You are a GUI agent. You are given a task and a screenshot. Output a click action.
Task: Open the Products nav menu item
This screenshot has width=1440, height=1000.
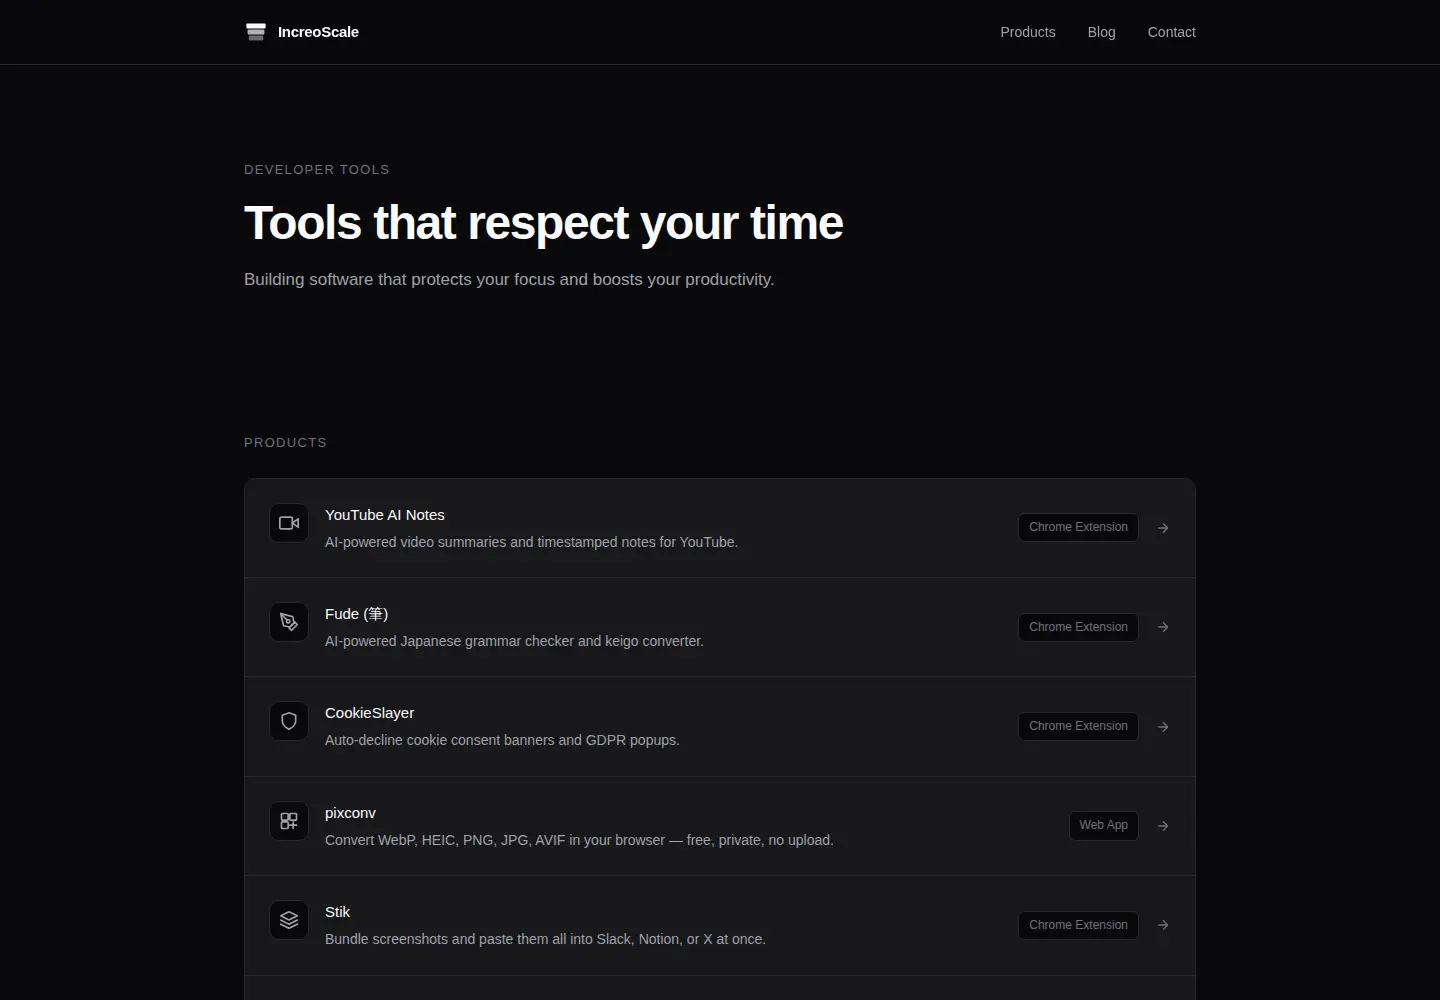pyautogui.click(x=1028, y=32)
